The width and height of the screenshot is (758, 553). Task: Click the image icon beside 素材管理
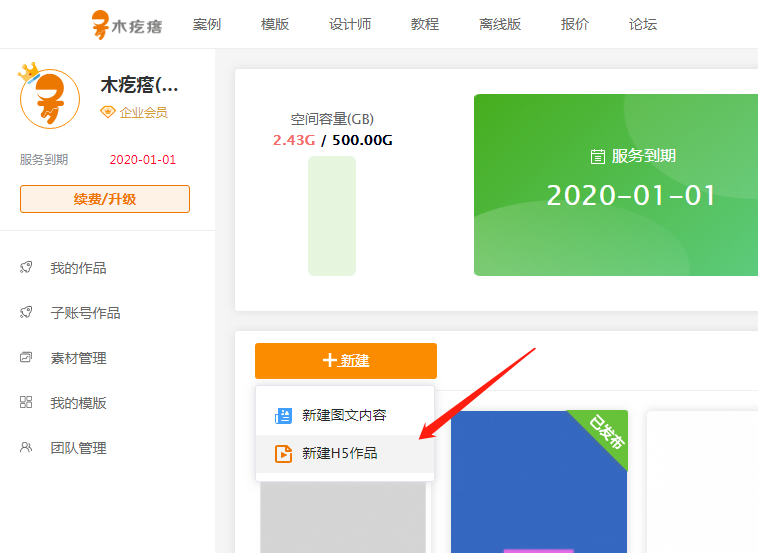point(26,357)
